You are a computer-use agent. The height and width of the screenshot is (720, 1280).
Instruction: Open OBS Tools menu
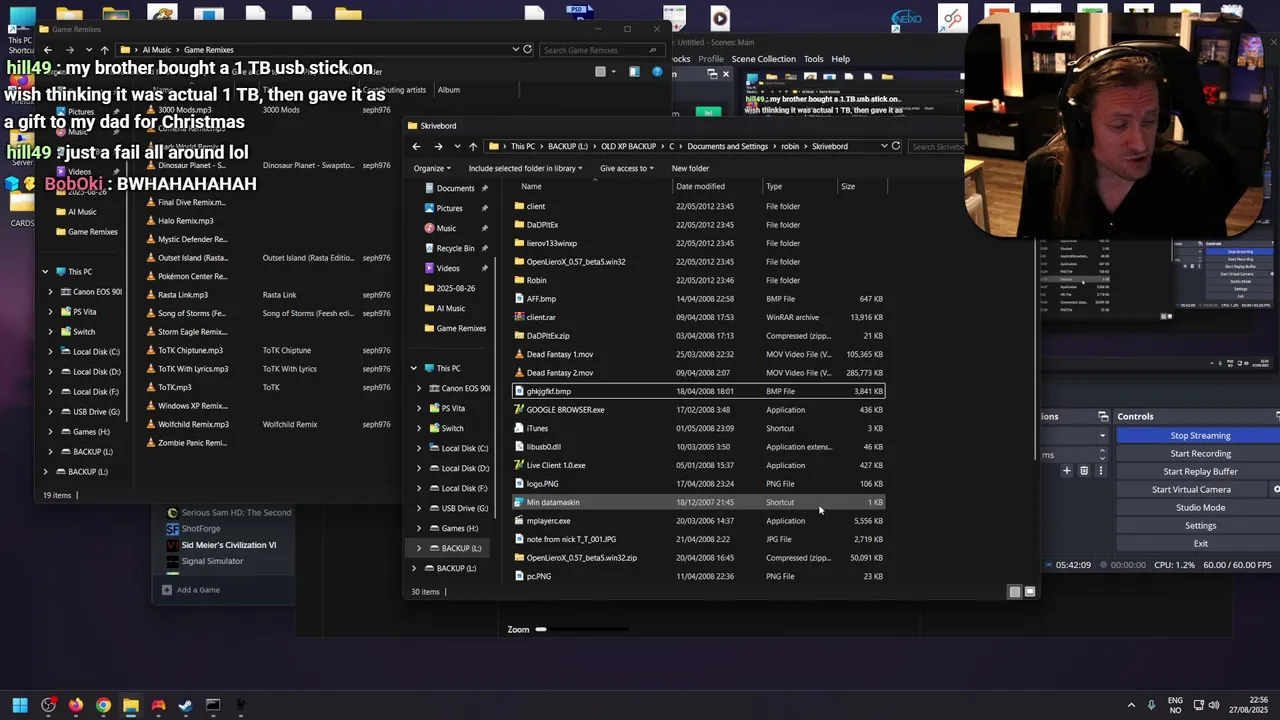(813, 59)
